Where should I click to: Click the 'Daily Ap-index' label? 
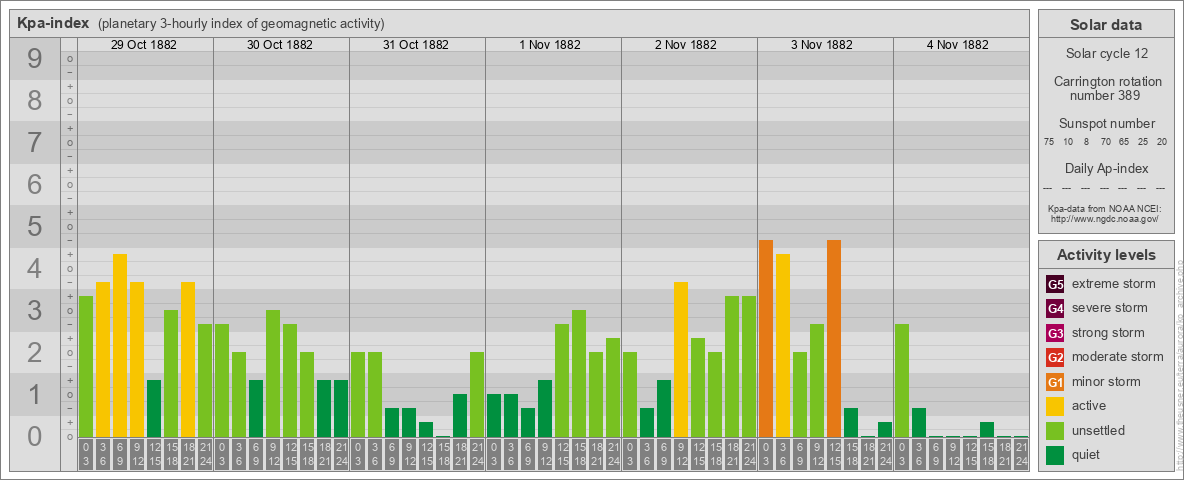pyautogui.click(x=1106, y=168)
